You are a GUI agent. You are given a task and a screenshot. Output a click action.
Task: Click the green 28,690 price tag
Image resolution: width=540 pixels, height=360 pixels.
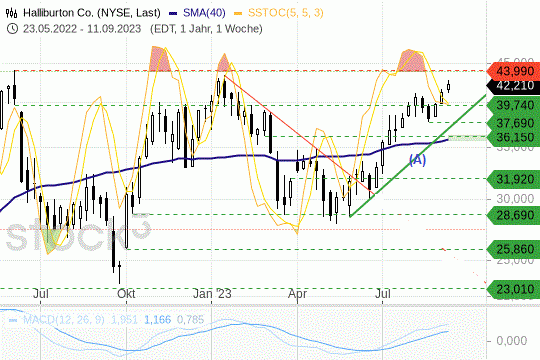point(513,215)
